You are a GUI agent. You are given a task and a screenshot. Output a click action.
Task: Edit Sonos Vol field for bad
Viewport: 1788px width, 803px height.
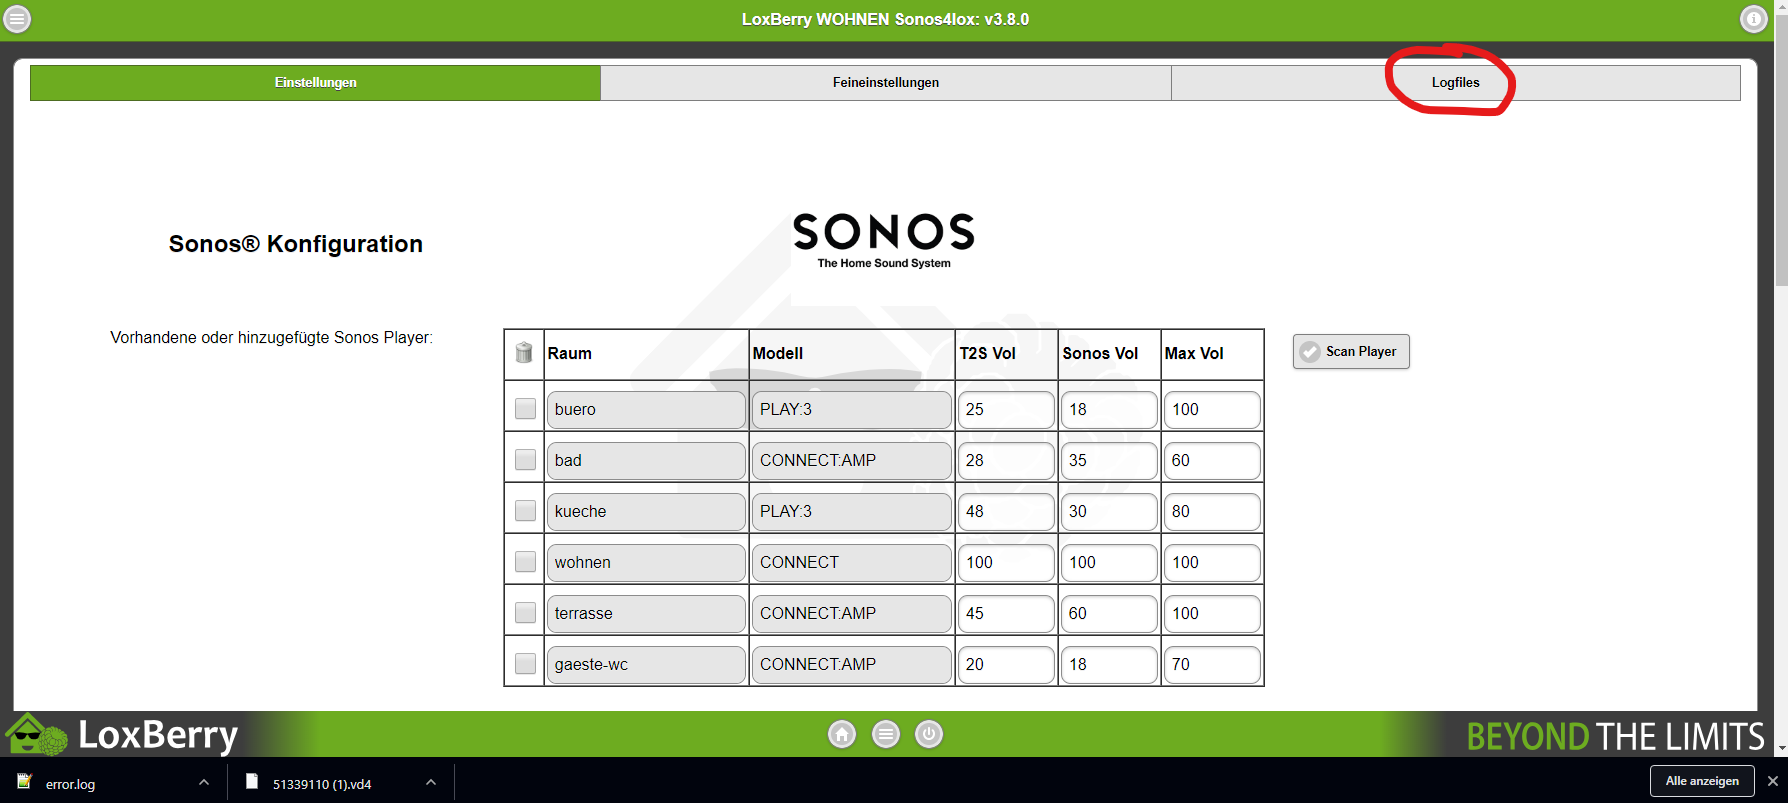coord(1109,461)
